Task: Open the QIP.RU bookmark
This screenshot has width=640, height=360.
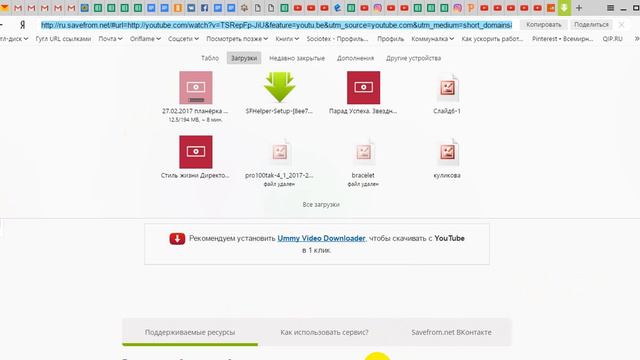Action: pyautogui.click(x=612, y=39)
